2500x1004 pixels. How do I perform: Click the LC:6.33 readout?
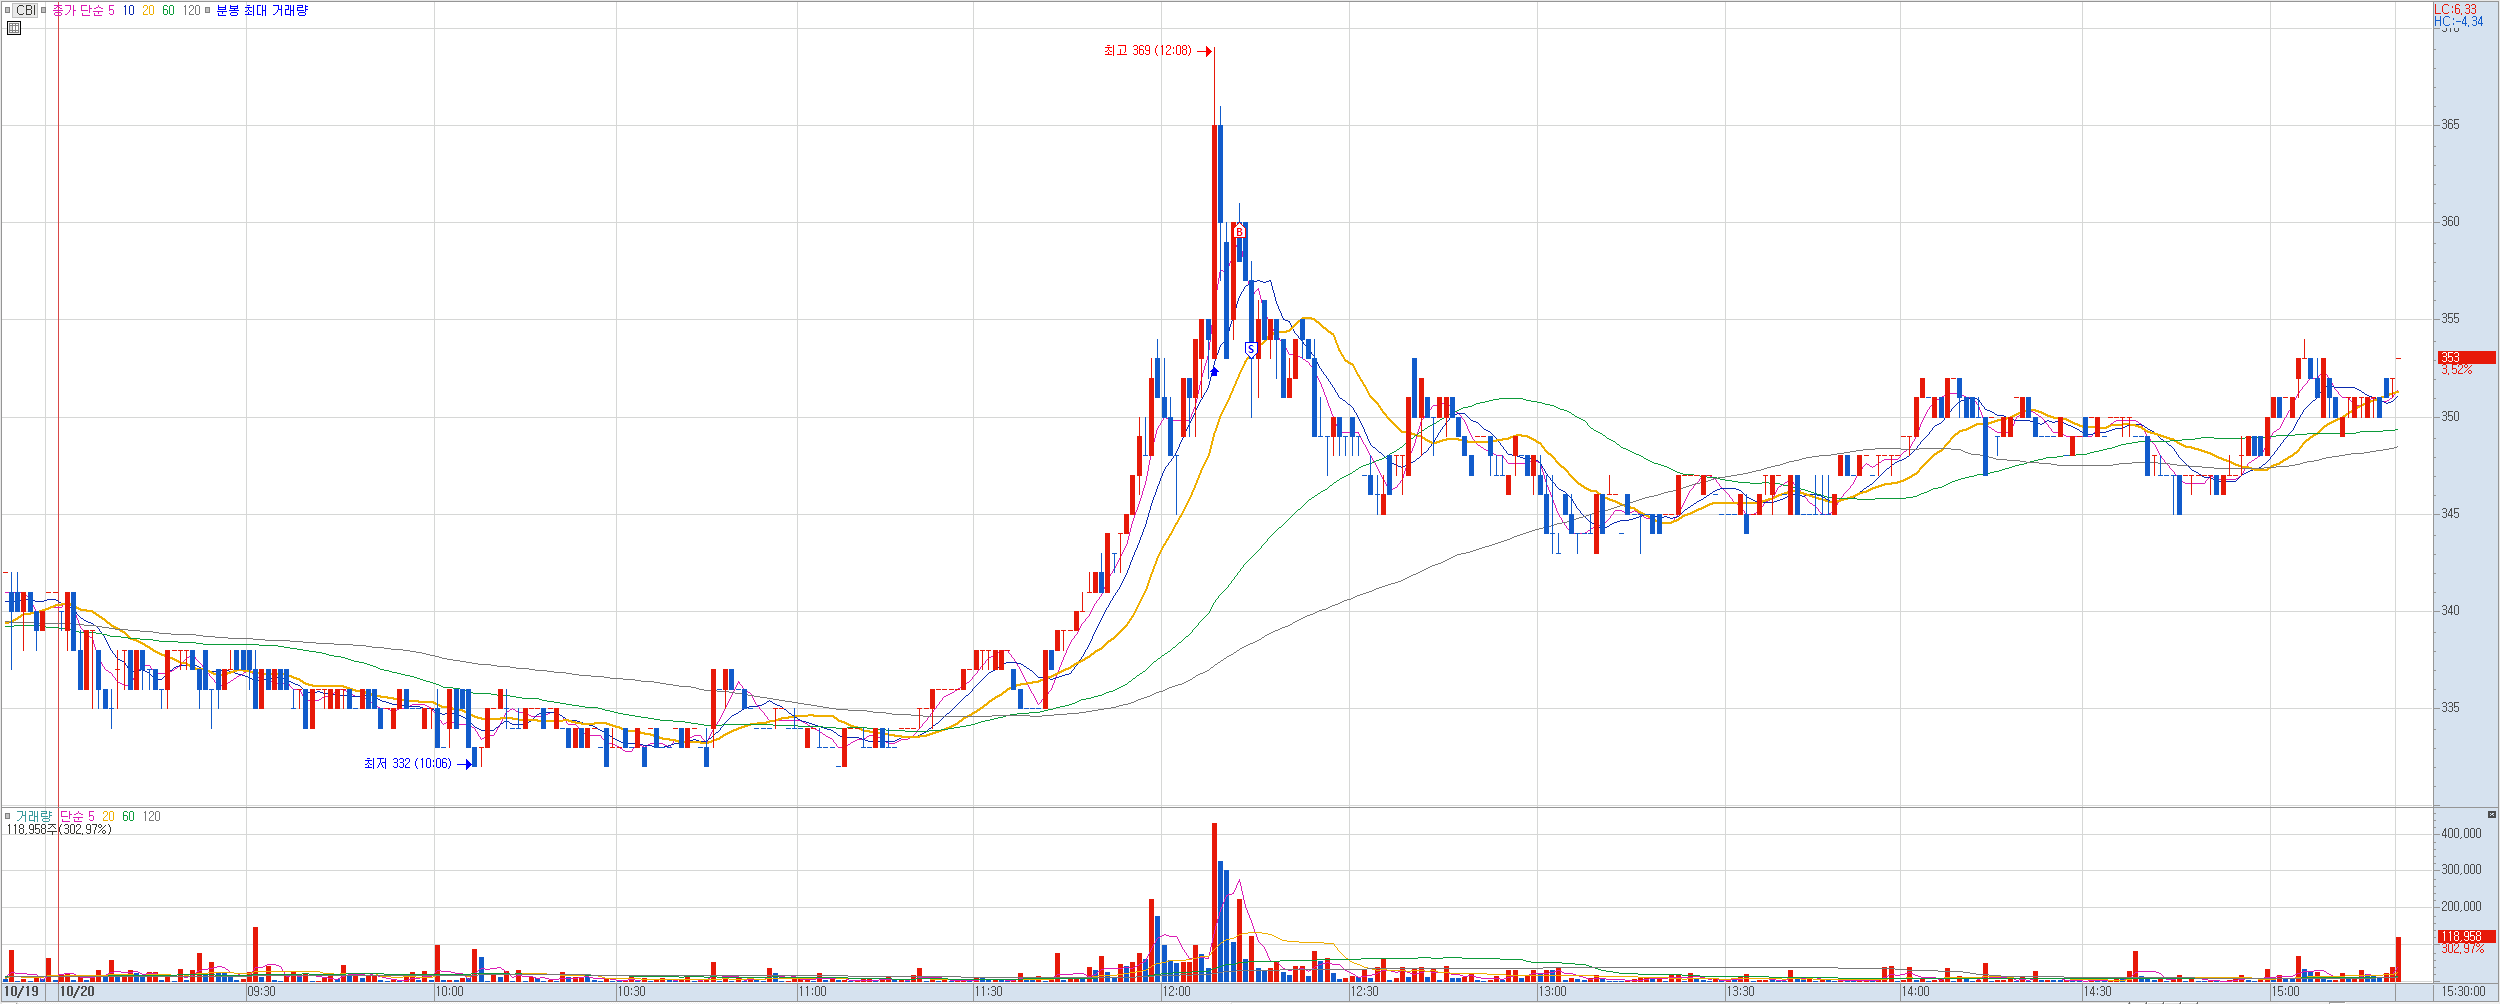[2455, 9]
